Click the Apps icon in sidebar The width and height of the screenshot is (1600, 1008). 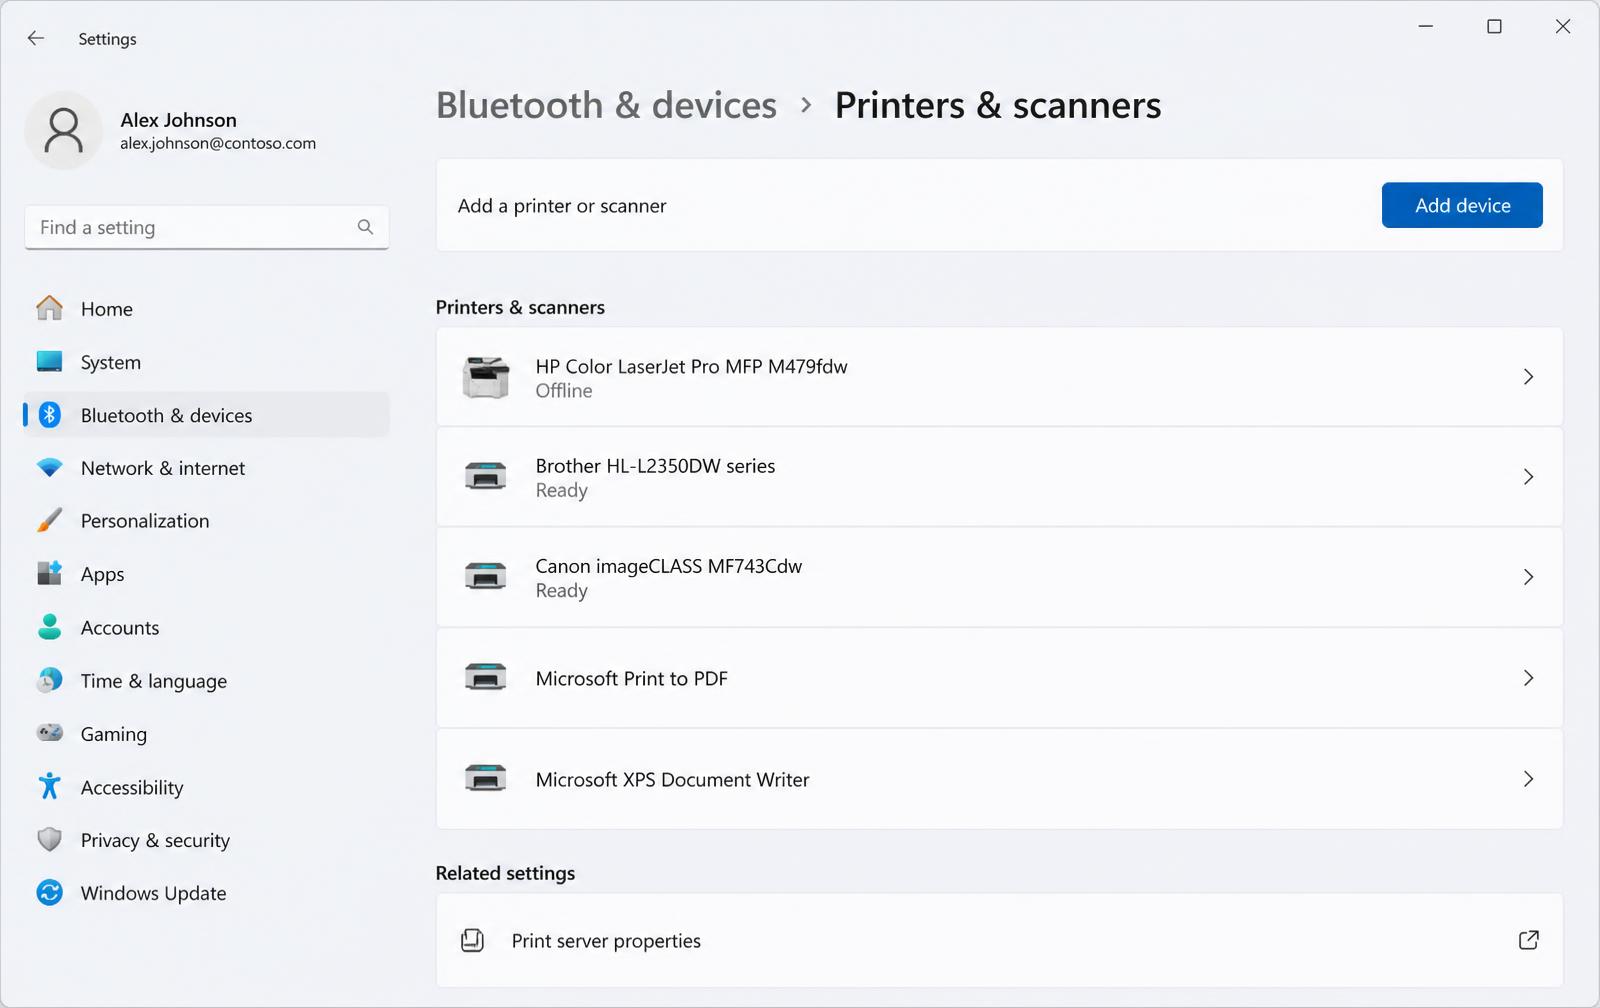49,574
